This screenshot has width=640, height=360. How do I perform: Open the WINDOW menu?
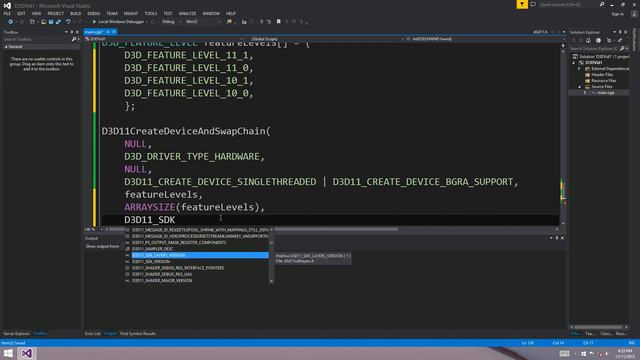[211, 13]
